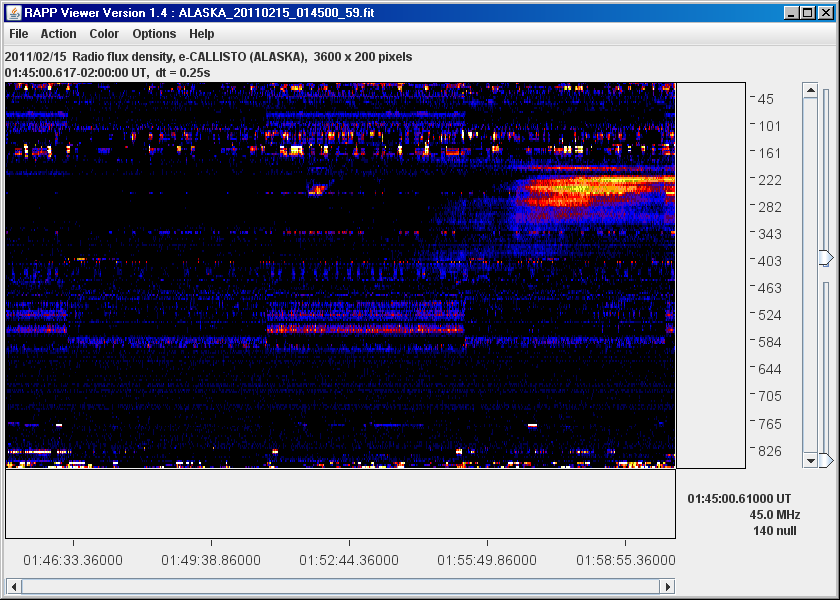The height and width of the screenshot is (600, 840).
Task: Click the dt = 0.25s time range line
Action: [107, 72]
